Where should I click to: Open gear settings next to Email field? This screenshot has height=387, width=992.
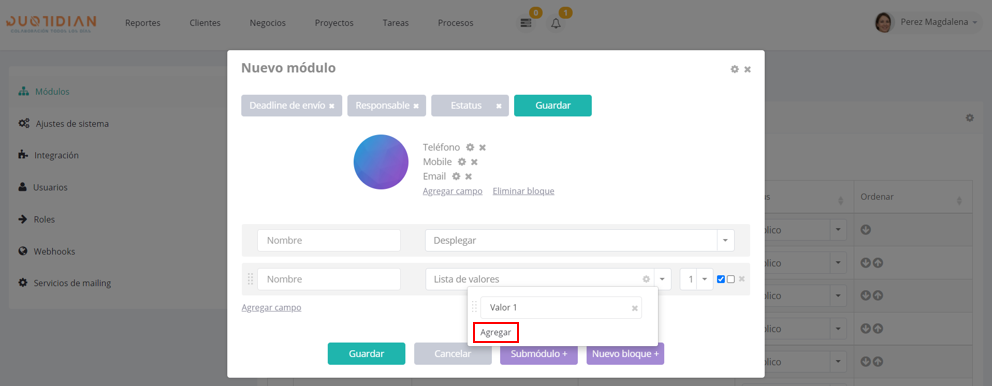456,176
